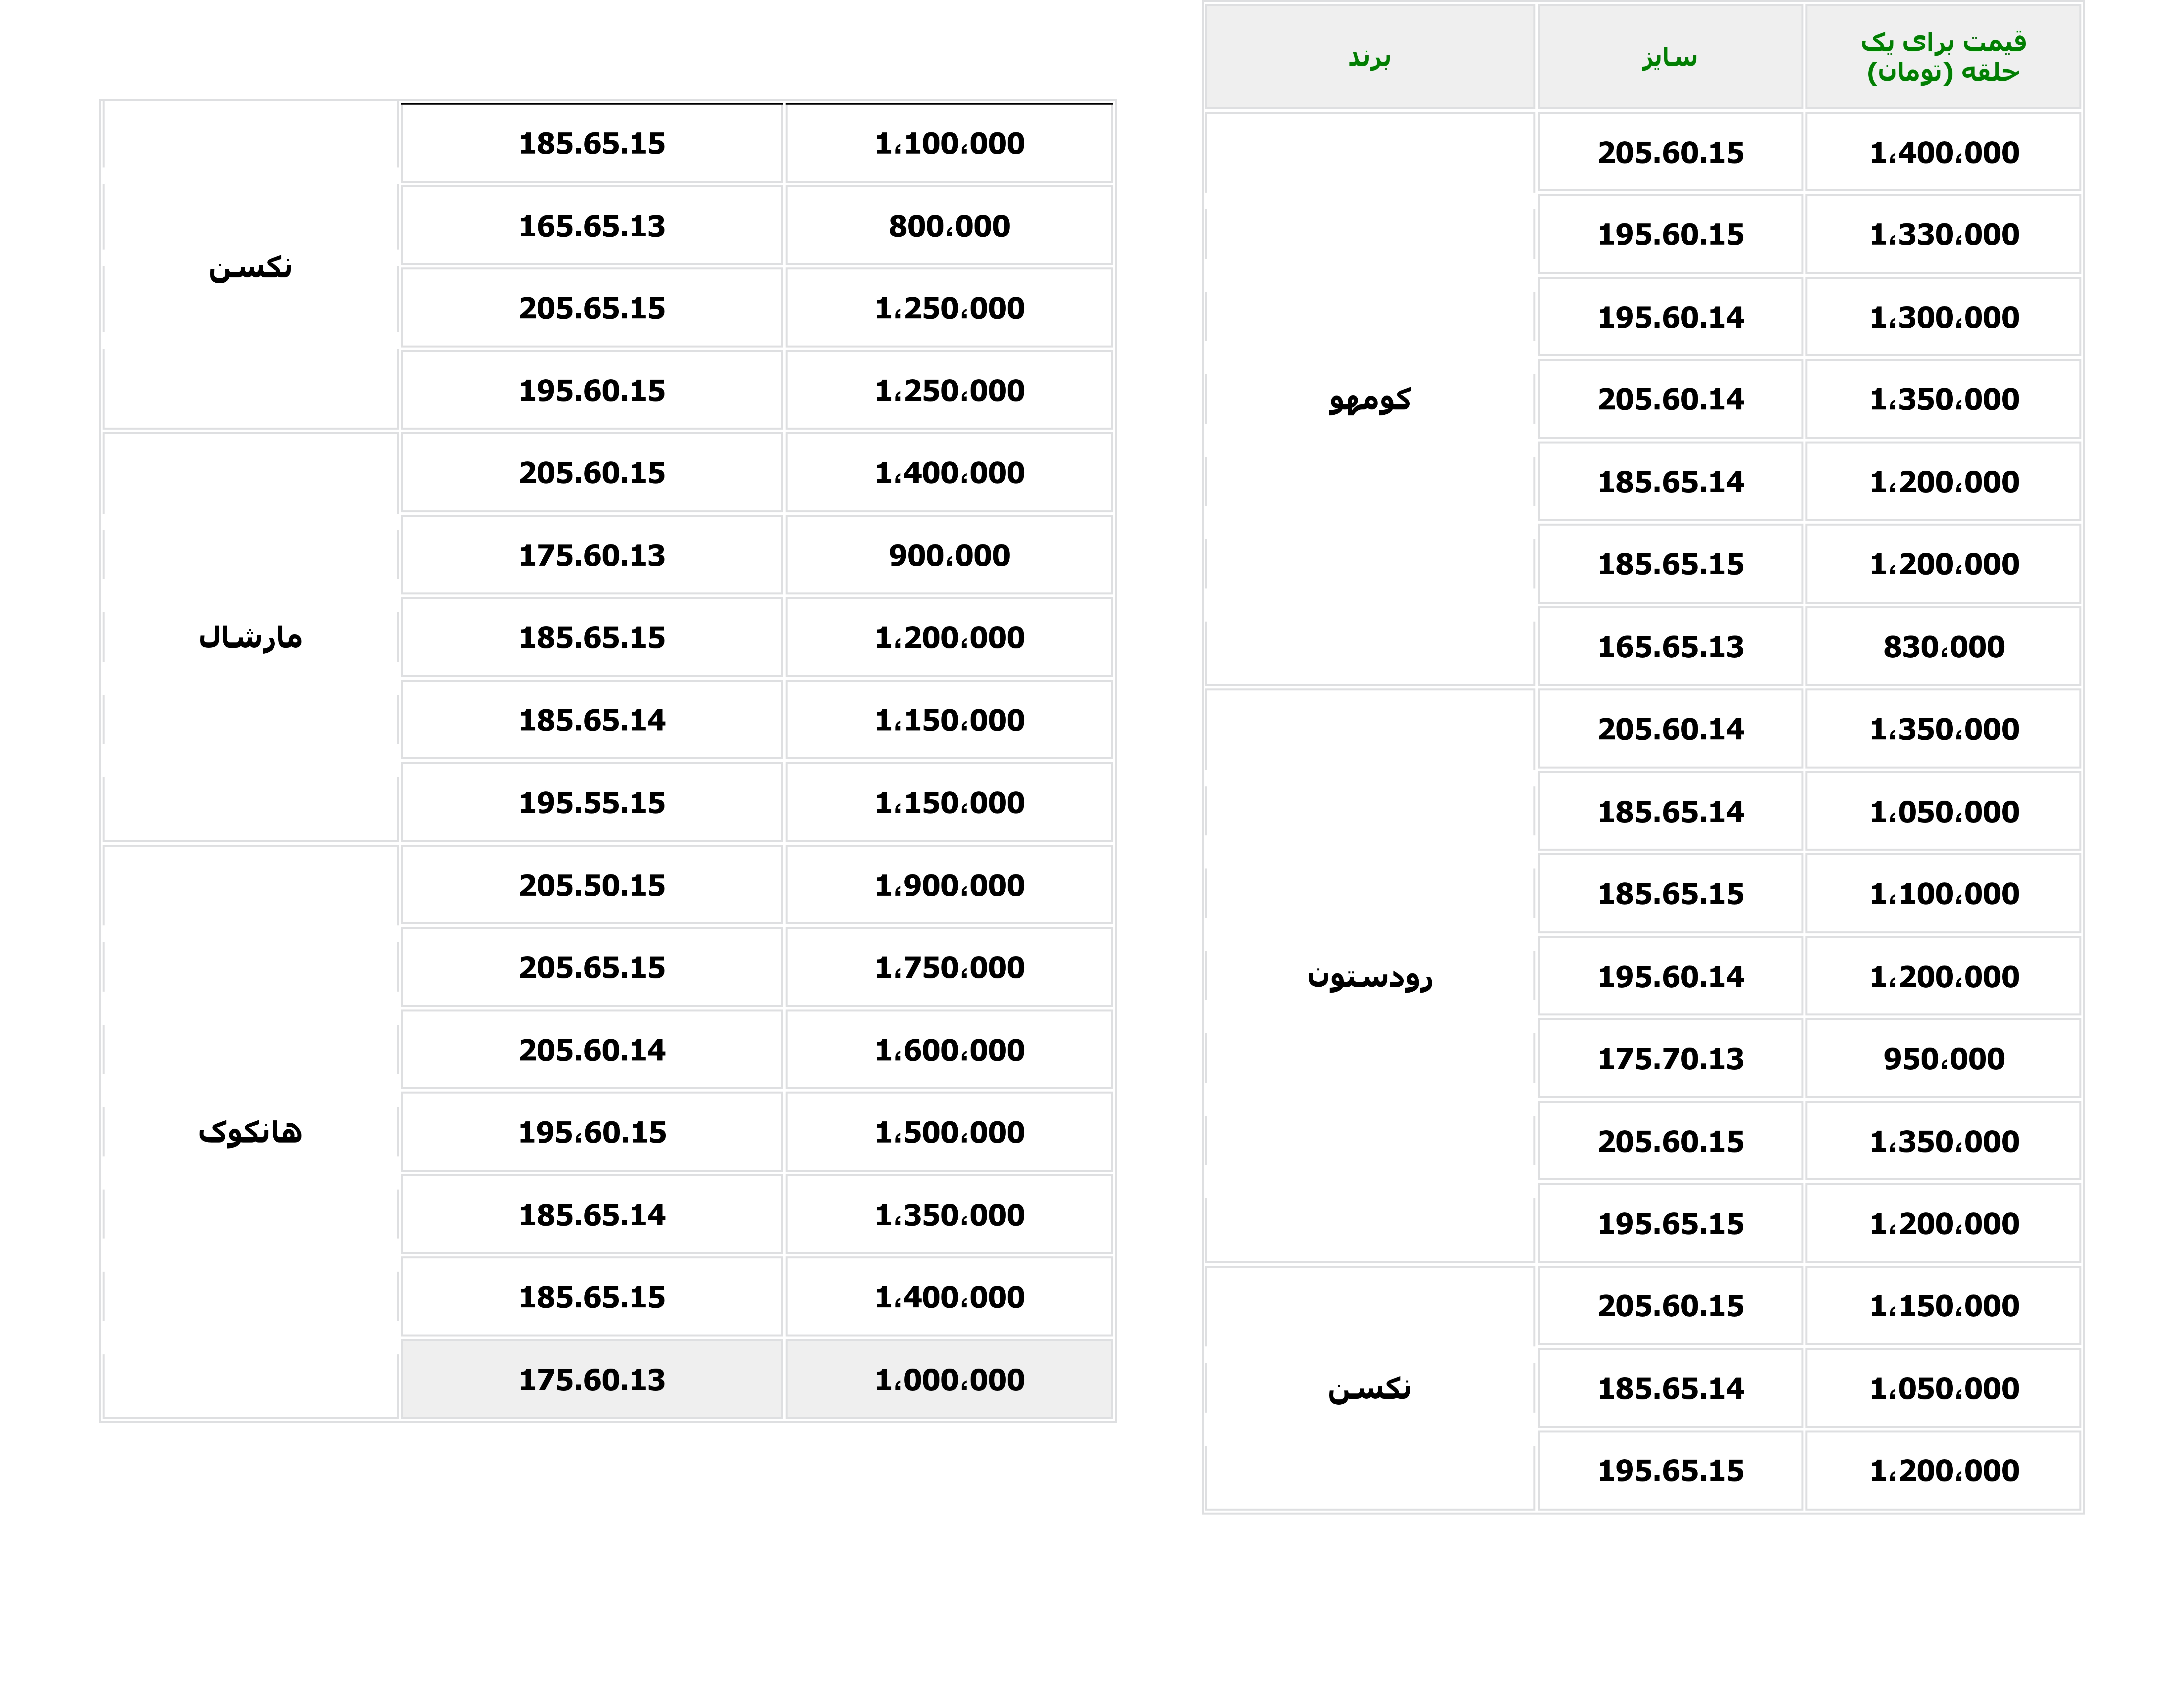Select size 205.60.15 in the رودستون rows
This screenshot has height=1688, width=2184.
[x=1670, y=1141]
